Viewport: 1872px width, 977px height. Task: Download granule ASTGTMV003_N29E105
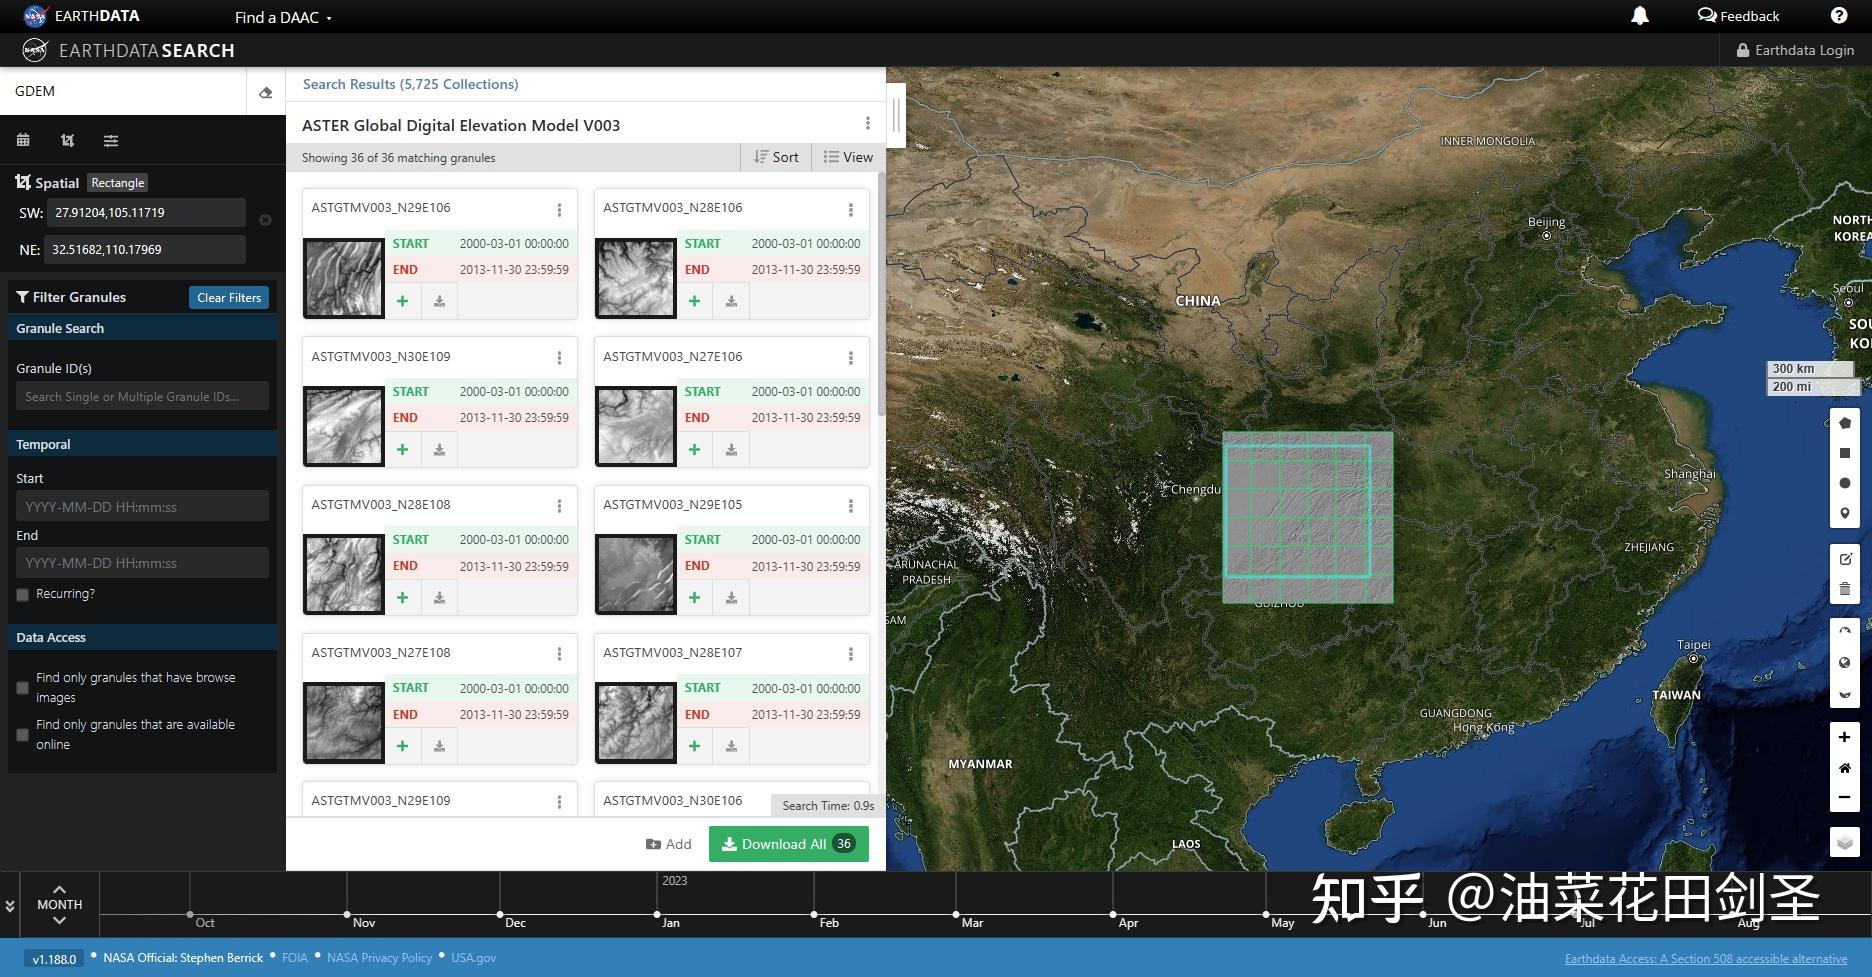tap(731, 598)
